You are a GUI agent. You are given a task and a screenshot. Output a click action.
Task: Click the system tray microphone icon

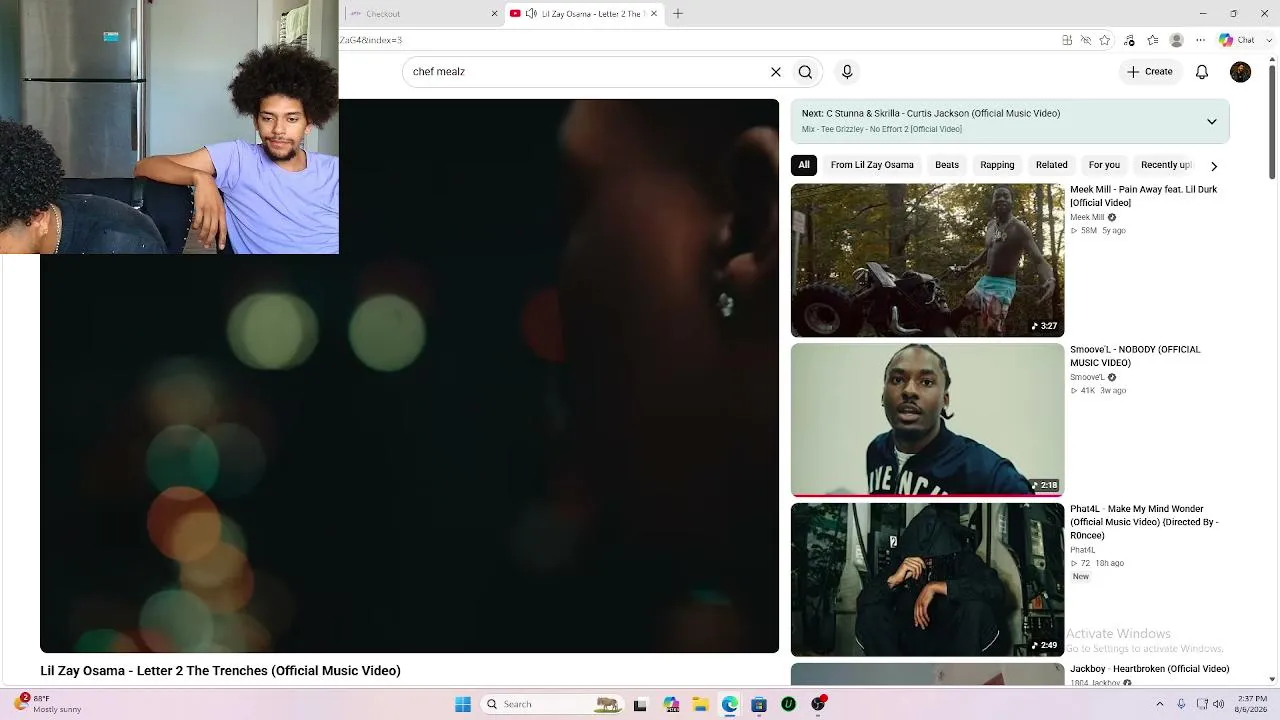coord(1182,704)
